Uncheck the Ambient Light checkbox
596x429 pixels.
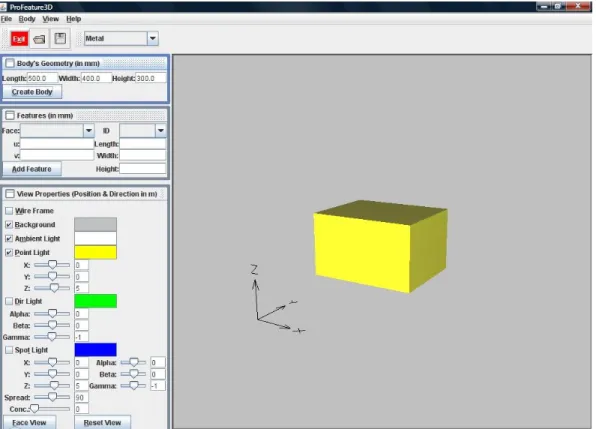[9, 239]
